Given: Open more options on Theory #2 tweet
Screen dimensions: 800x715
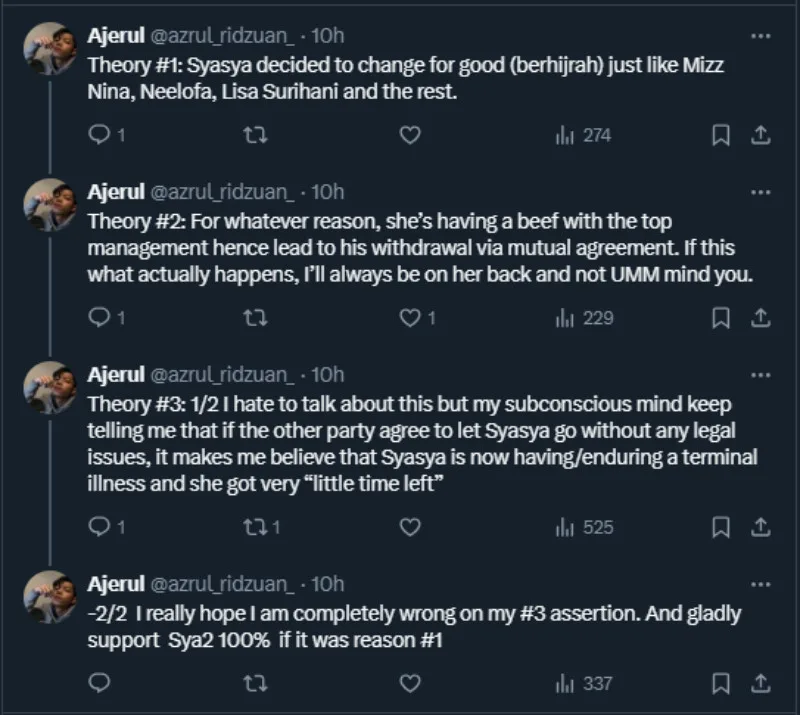Looking at the screenshot, I should click(x=759, y=191).
